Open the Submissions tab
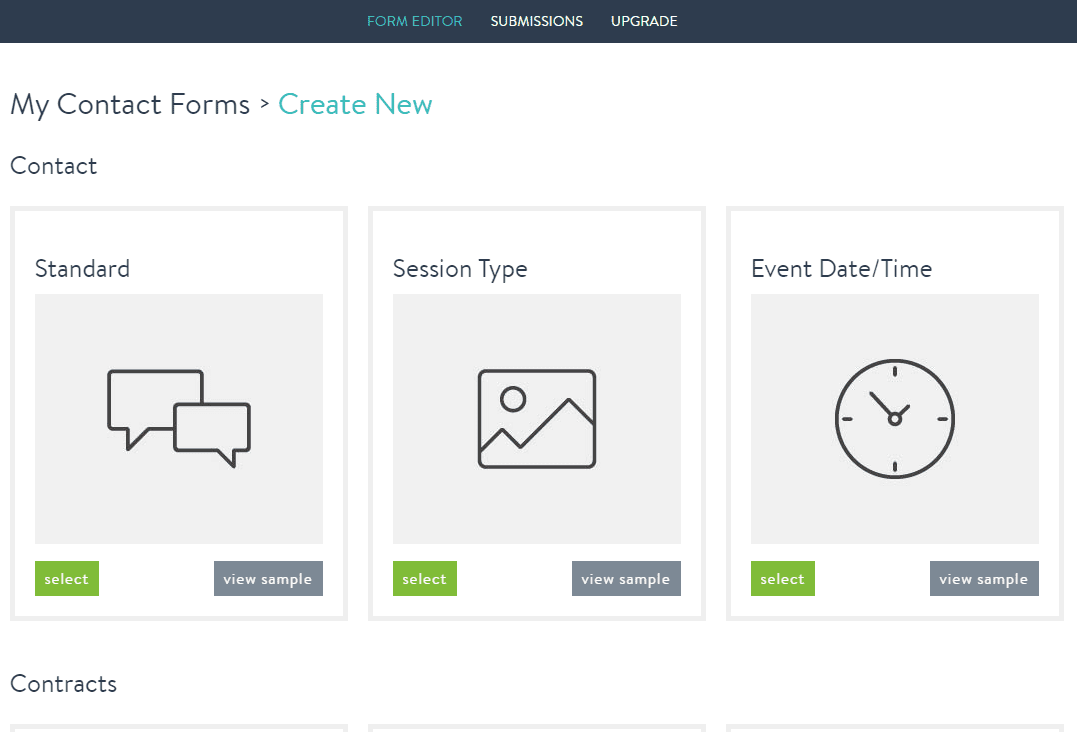This screenshot has width=1077, height=732. click(x=536, y=21)
